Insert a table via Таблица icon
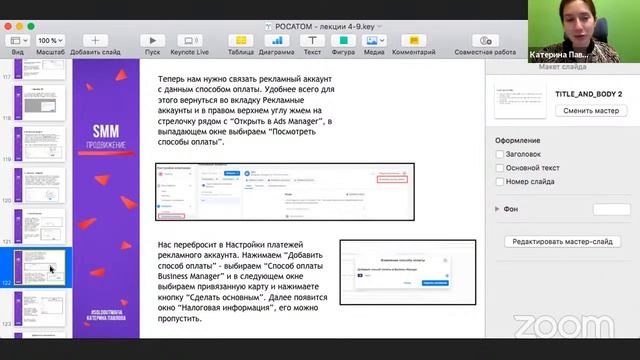The image size is (640, 360). pyautogui.click(x=241, y=40)
